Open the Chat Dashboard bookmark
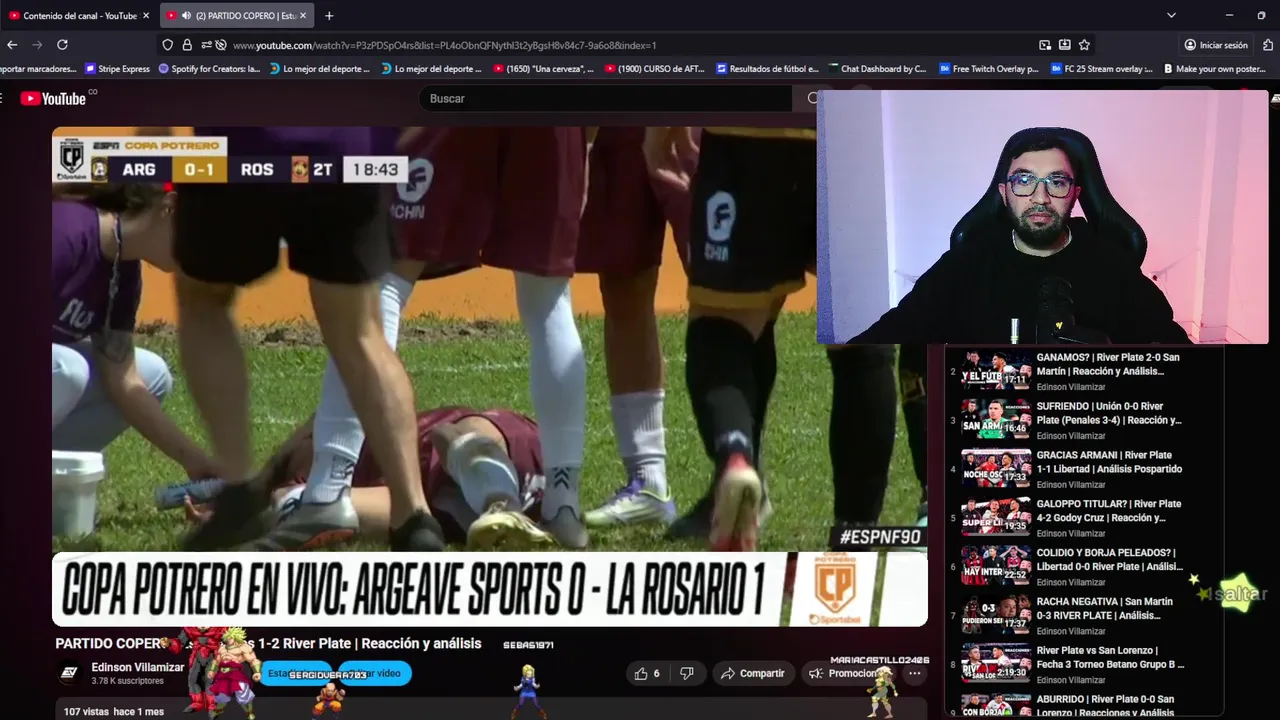 [x=879, y=69]
